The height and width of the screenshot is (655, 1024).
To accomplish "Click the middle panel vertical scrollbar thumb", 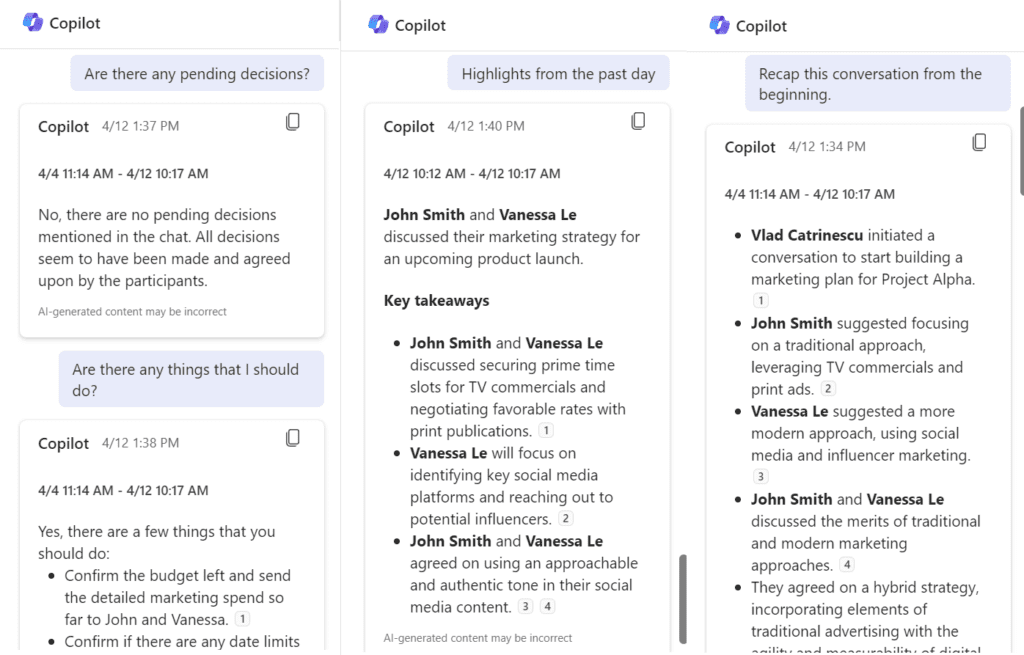I will (x=682, y=599).
